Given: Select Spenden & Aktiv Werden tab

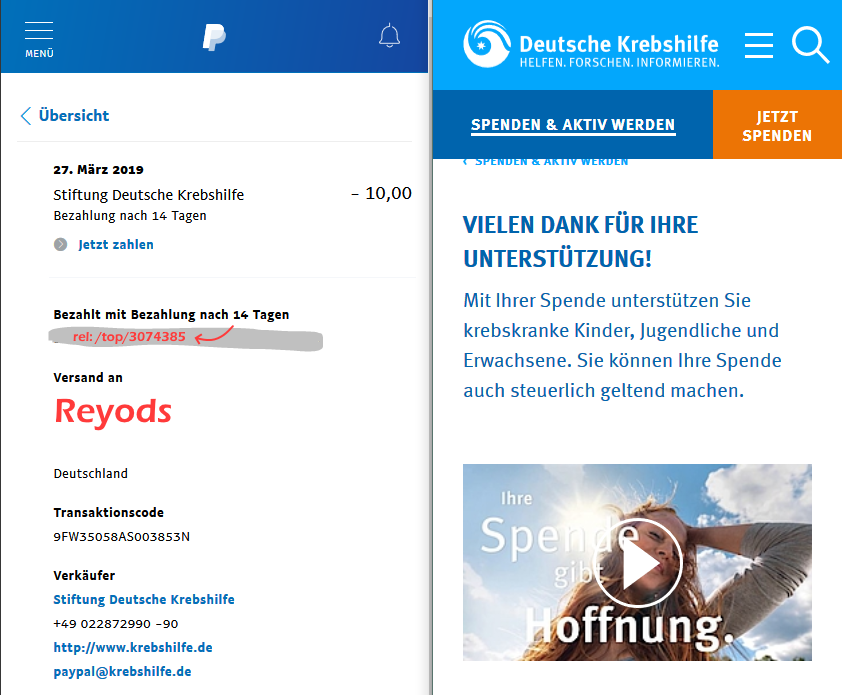Looking at the screenshot, I should [x=573, y=125].
